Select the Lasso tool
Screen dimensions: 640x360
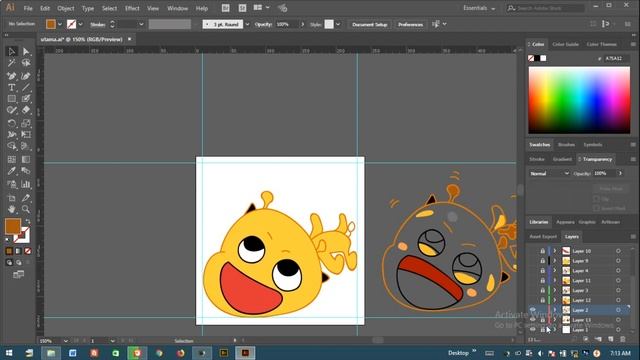[x=26, y=63]
